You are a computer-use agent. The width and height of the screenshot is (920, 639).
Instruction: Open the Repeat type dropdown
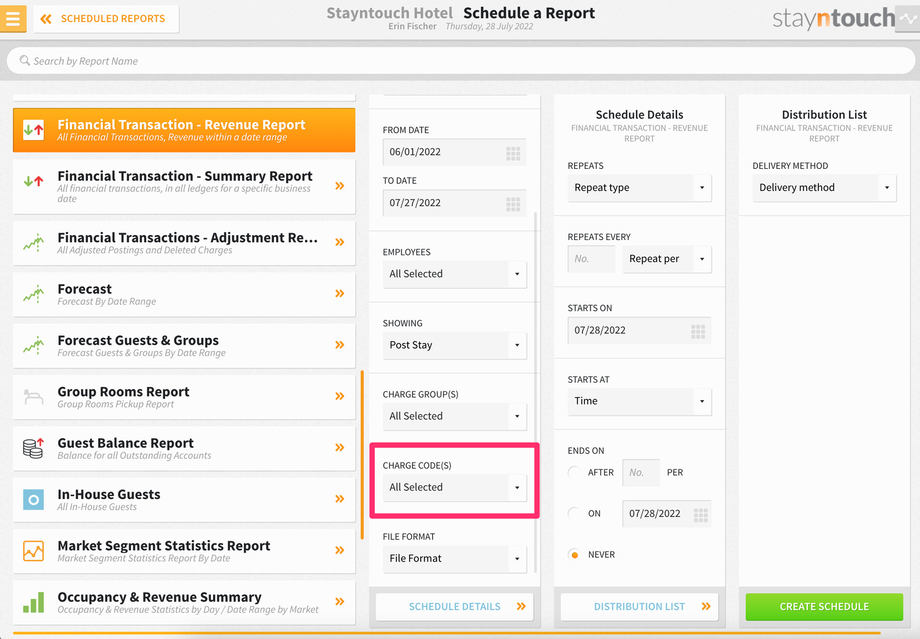[x=640, y=188]
